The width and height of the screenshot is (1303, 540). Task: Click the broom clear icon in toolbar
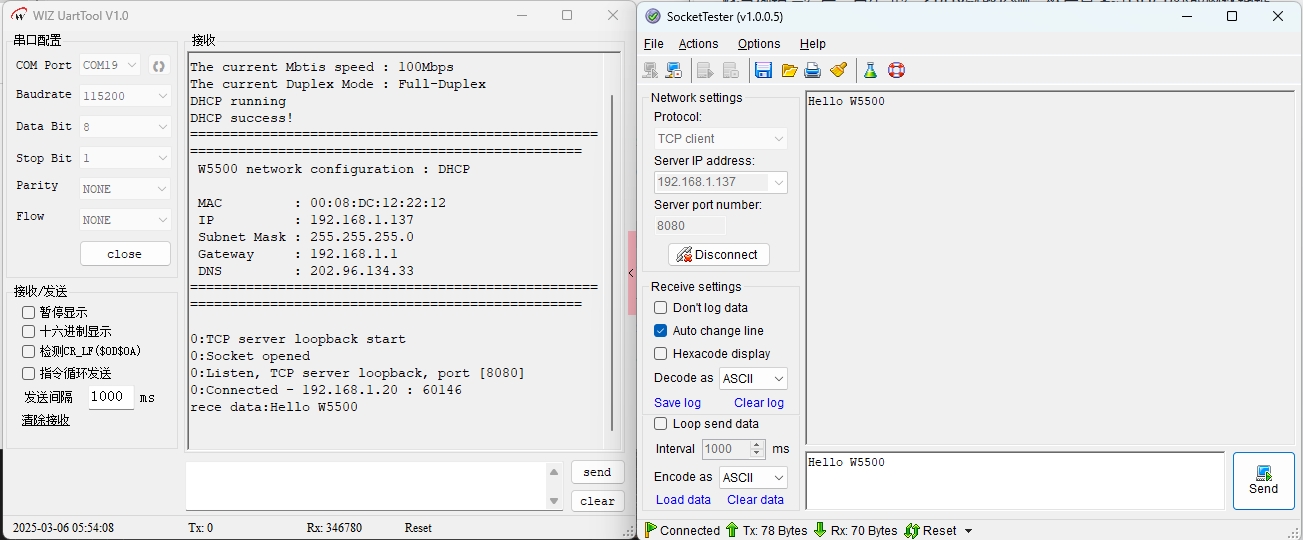(839, 70)
